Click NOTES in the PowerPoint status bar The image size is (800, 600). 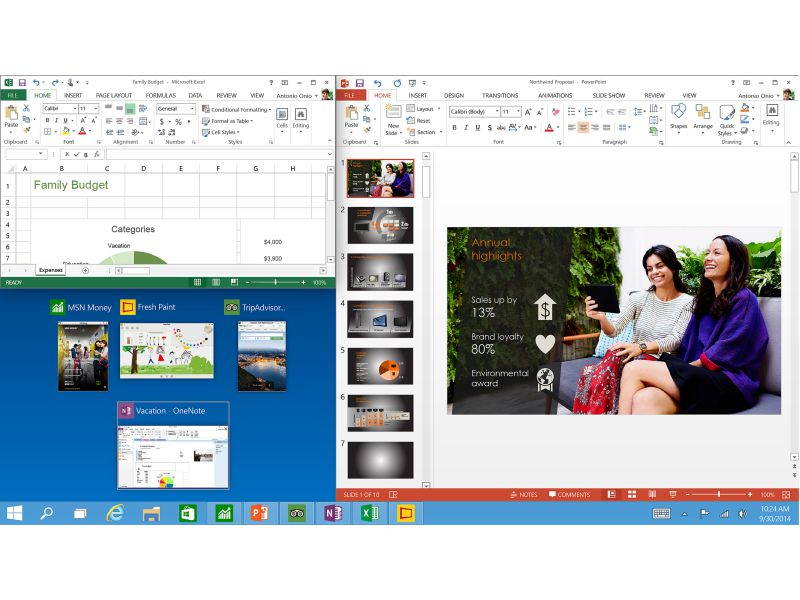point(527,494)
